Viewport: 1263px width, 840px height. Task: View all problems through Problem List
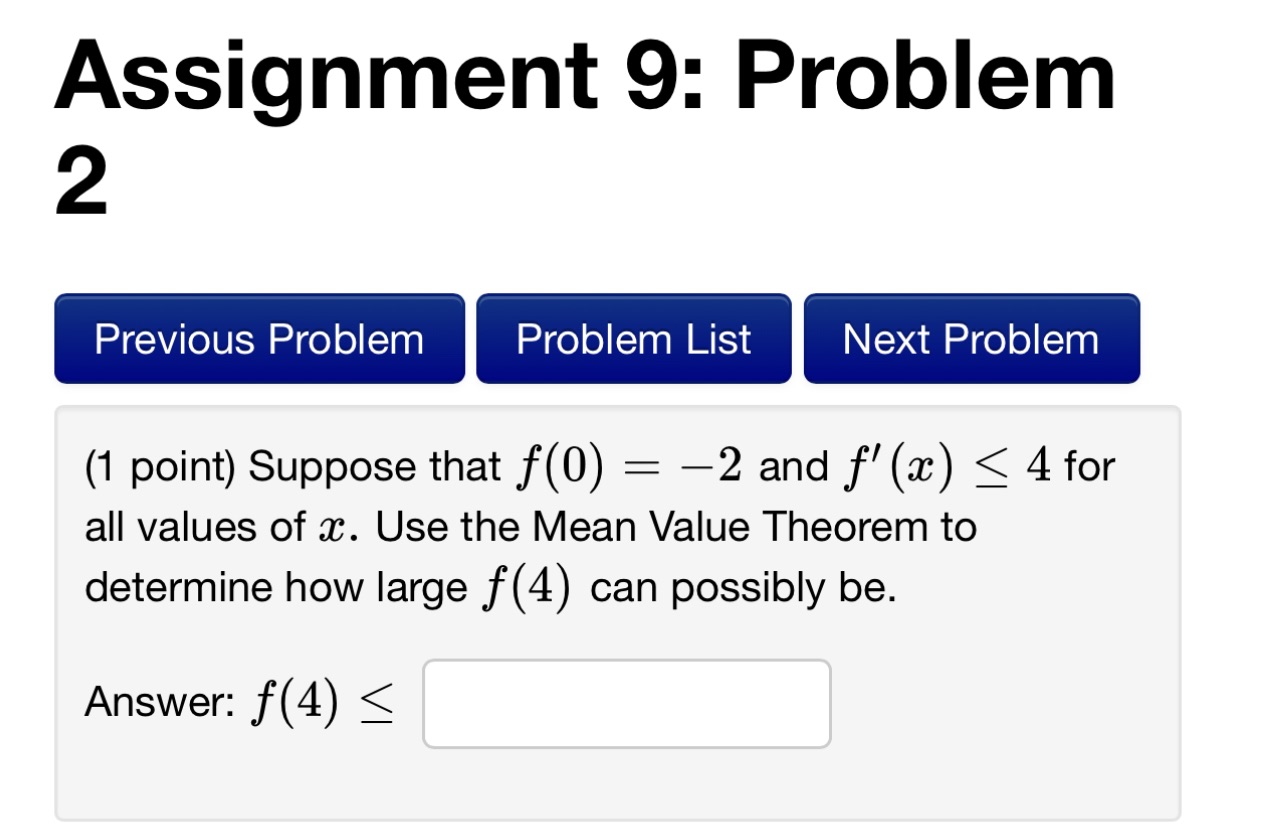coord(633,339)
